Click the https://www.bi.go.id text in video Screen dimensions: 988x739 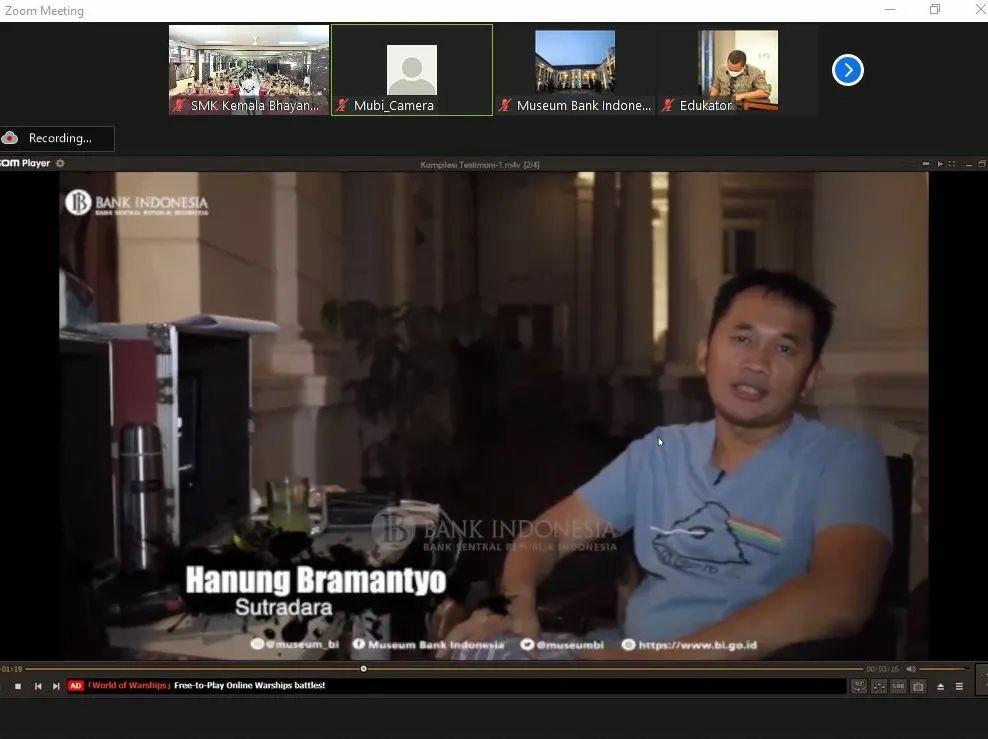pyautogui.click(x=698, y=645)
